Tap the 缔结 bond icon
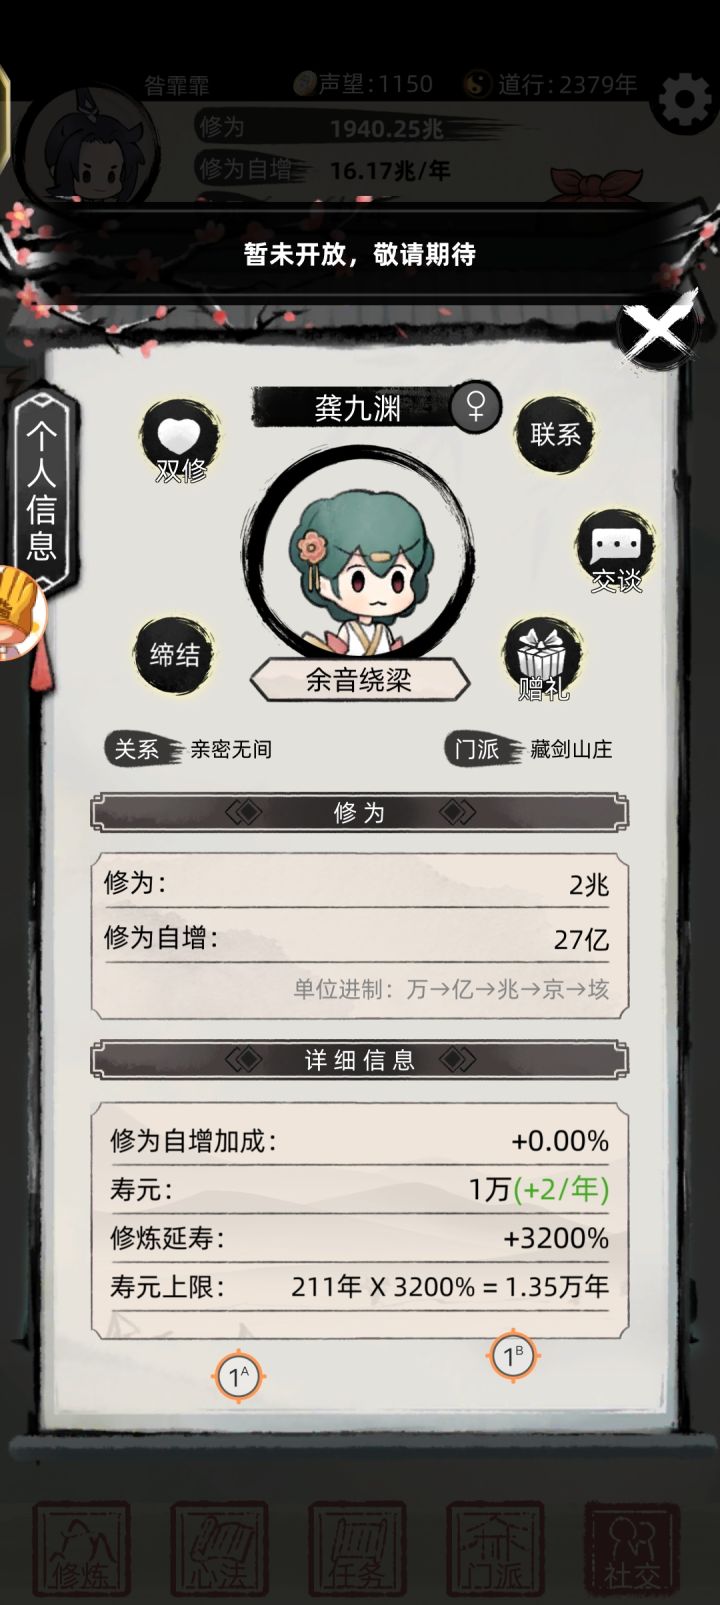The image size is (720, 1605). tap(174, 655)
